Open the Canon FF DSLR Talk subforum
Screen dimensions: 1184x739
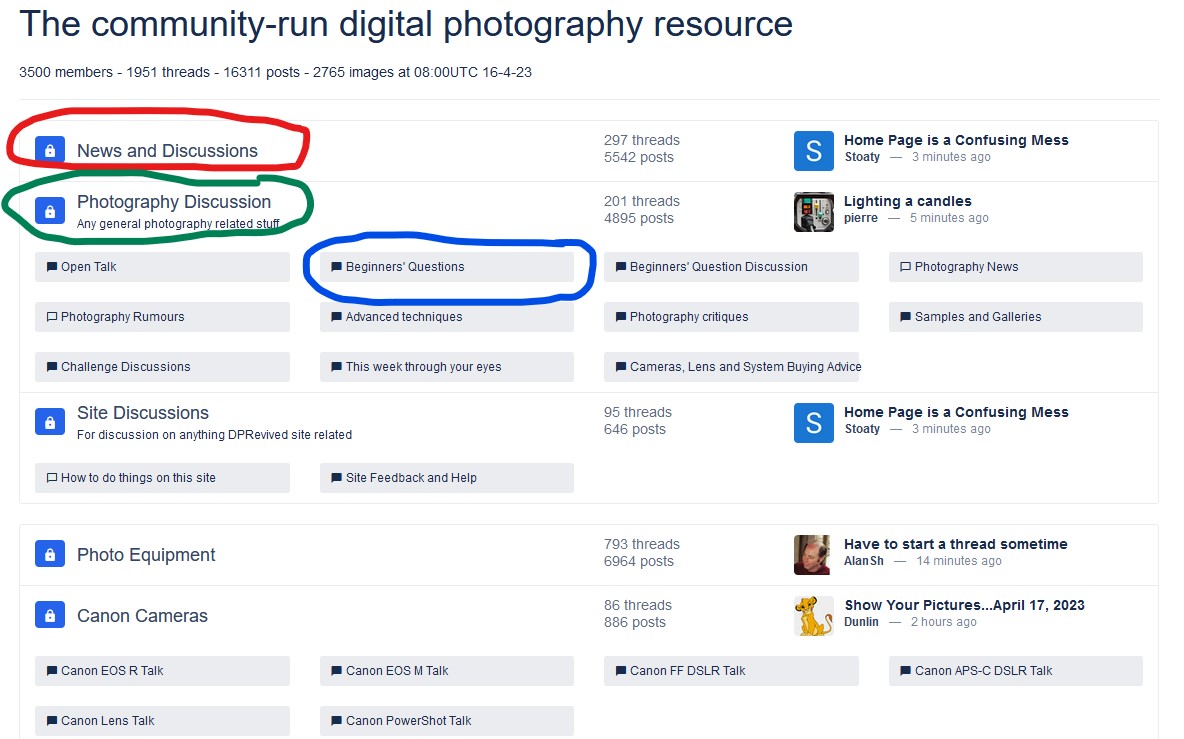(731, 671)
